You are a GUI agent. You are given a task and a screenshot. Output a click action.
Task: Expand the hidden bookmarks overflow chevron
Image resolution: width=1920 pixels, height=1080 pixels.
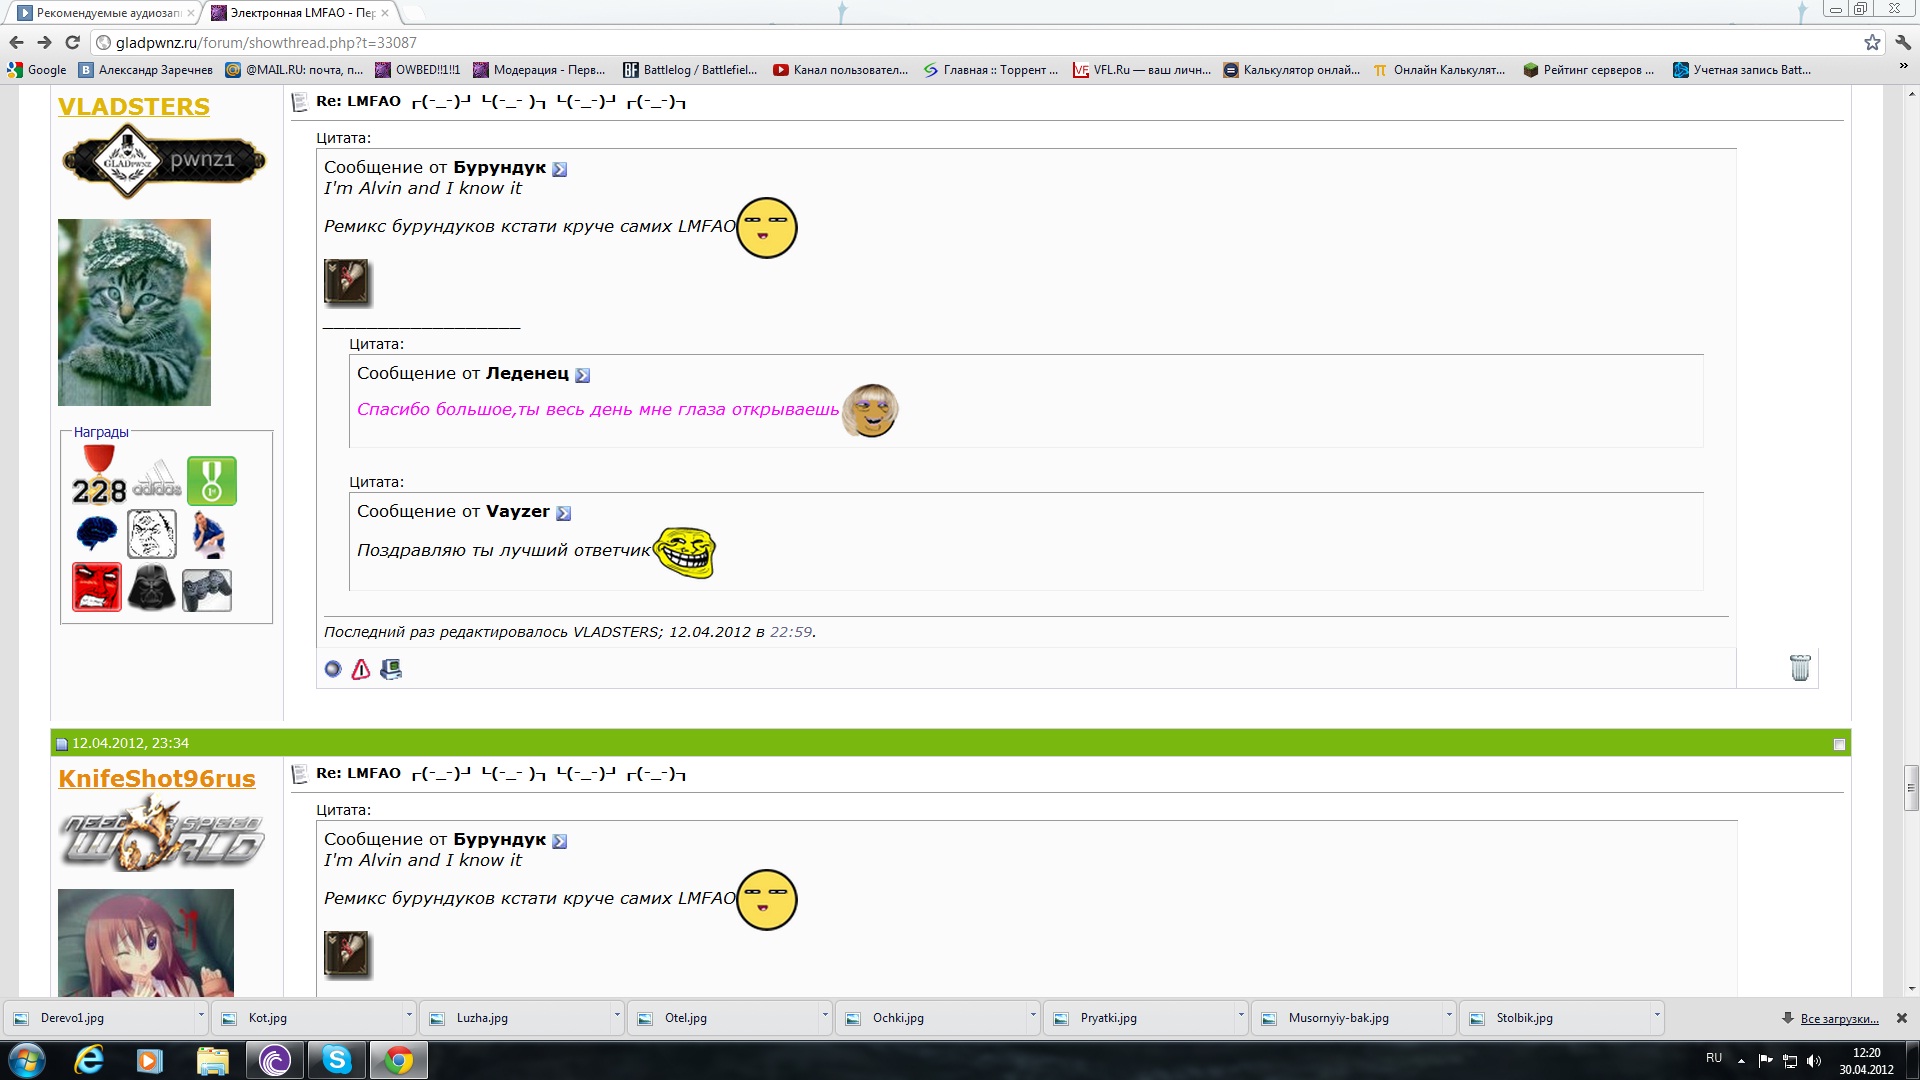pos(1902,66)
